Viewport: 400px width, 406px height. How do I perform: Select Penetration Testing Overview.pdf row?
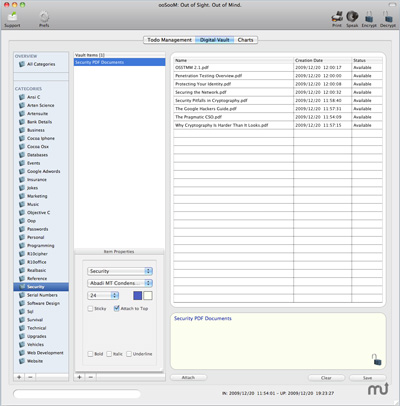(278, 76)
